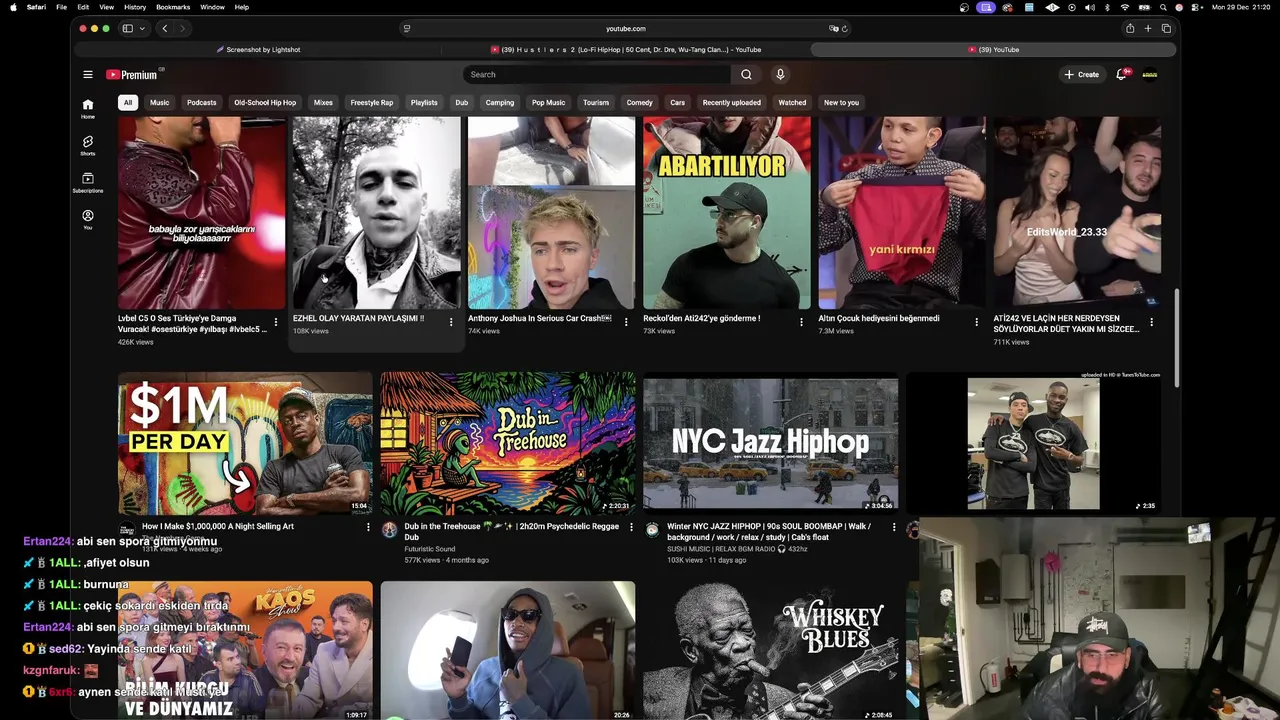Click the YouTube page vertical scrollbar
Screen dimensions: 1280x720
click(1177, 339)
